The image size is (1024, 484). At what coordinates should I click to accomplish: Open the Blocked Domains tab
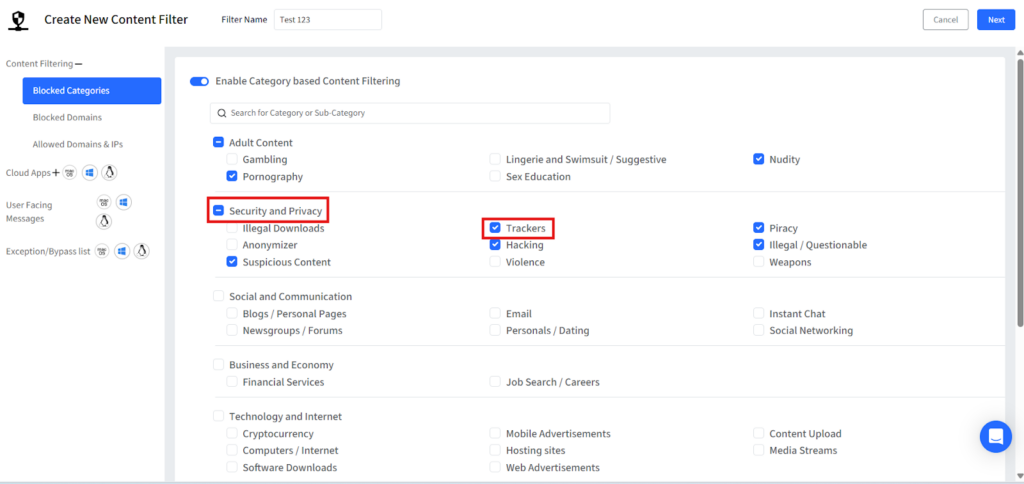(67, 118)
